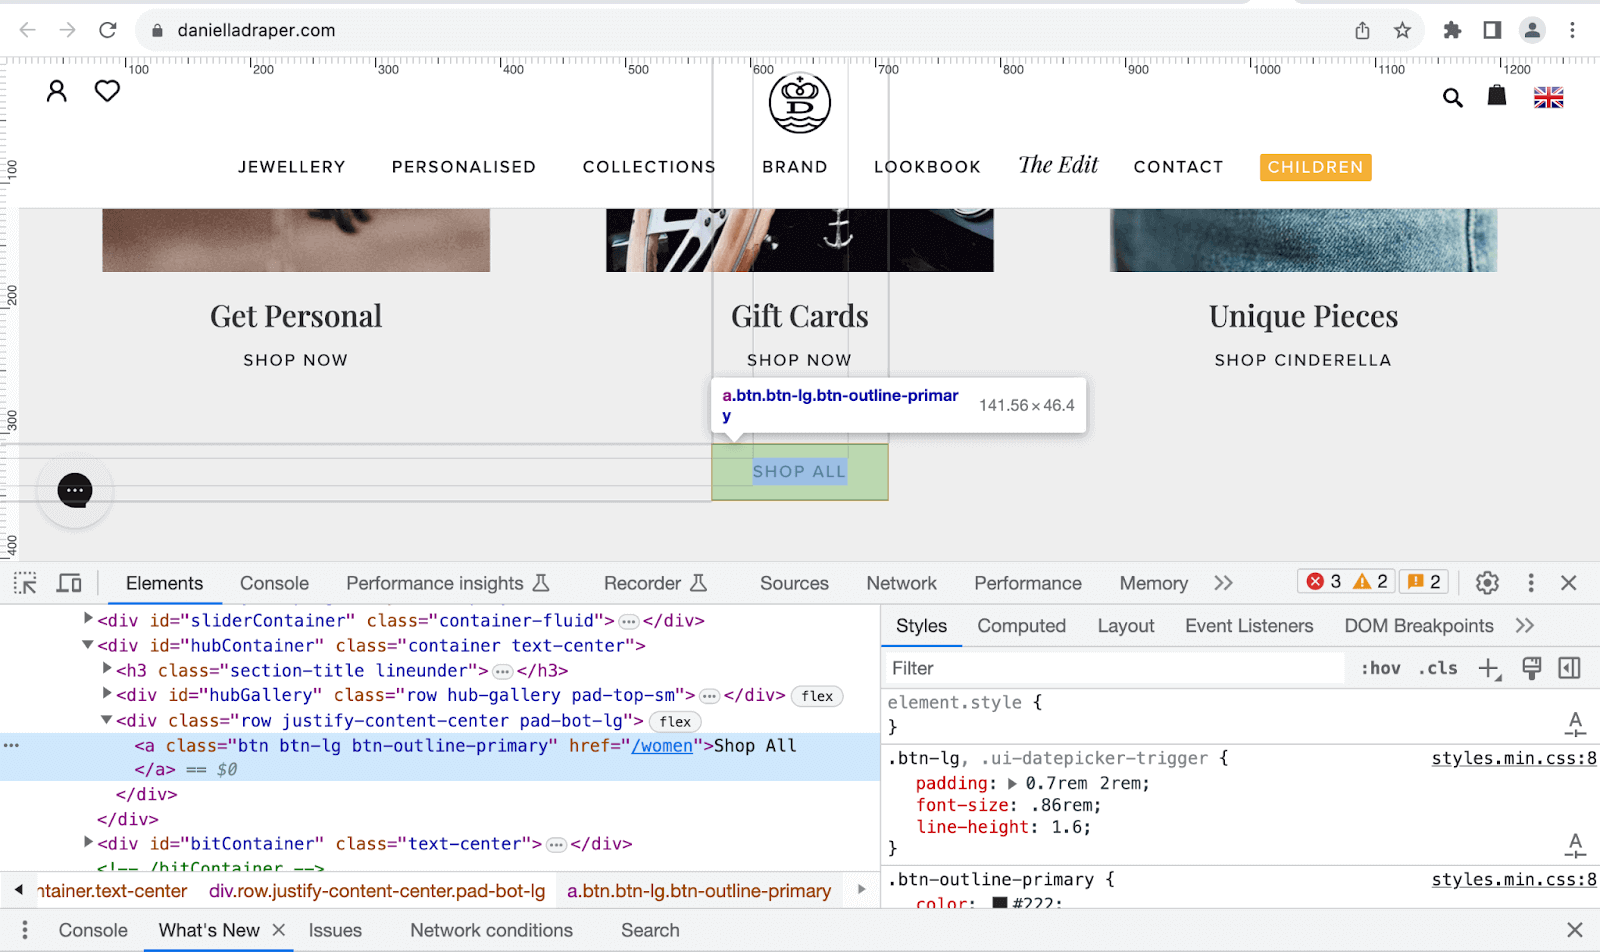Open DevTools settings gear
The image size is (1600, 952).
tap(1487, 583)
